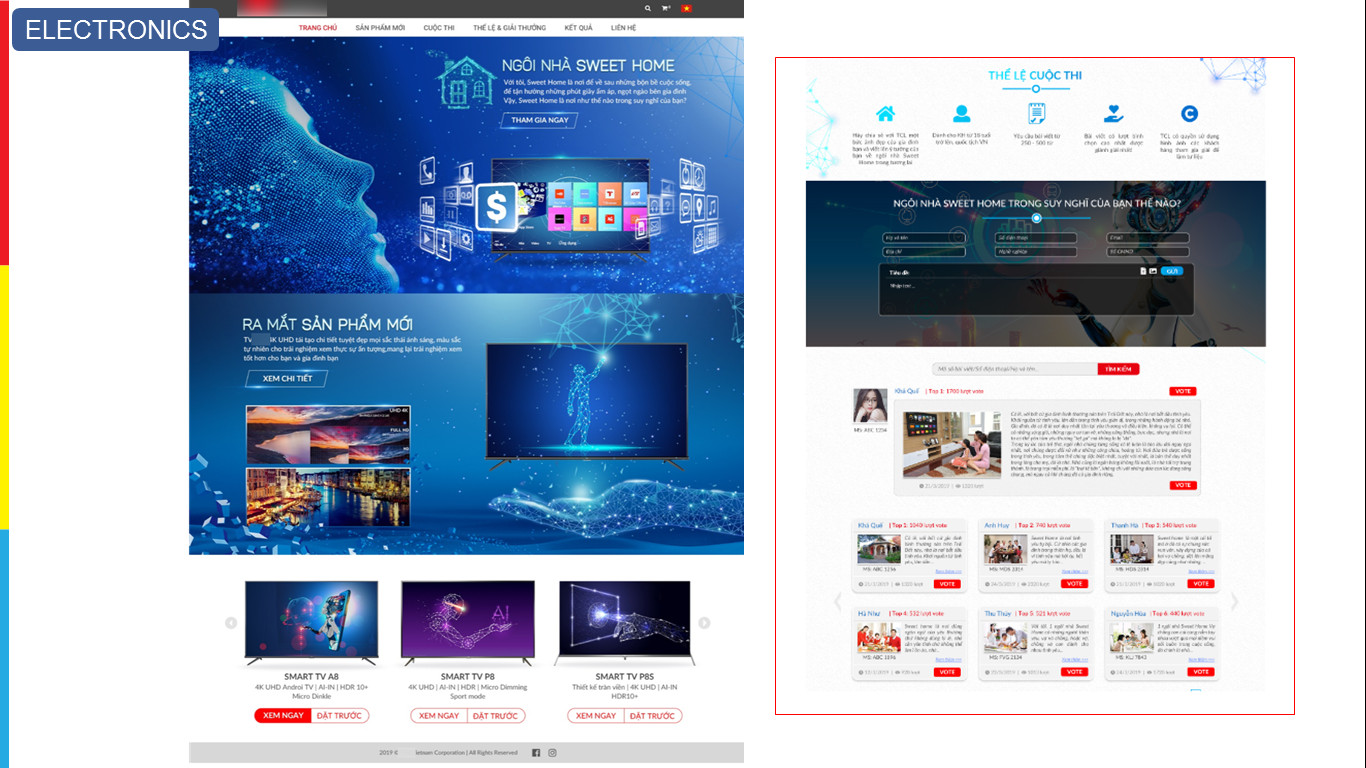Click the Email input field
This screenshot has width=1366, height=768.
tap(1148, 238)
